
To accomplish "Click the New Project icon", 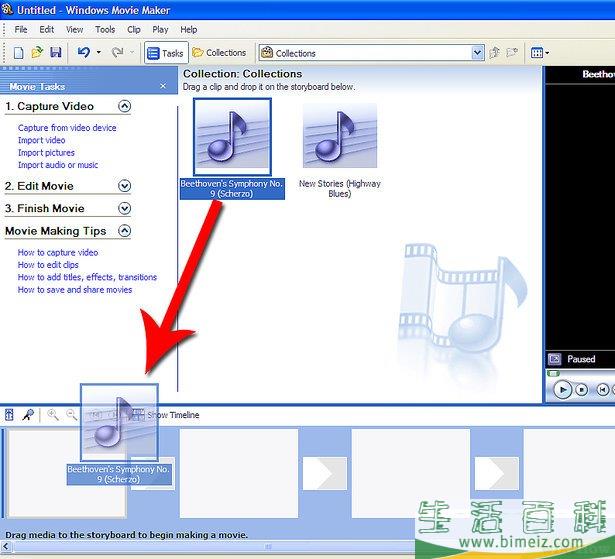I will point(18,53).
